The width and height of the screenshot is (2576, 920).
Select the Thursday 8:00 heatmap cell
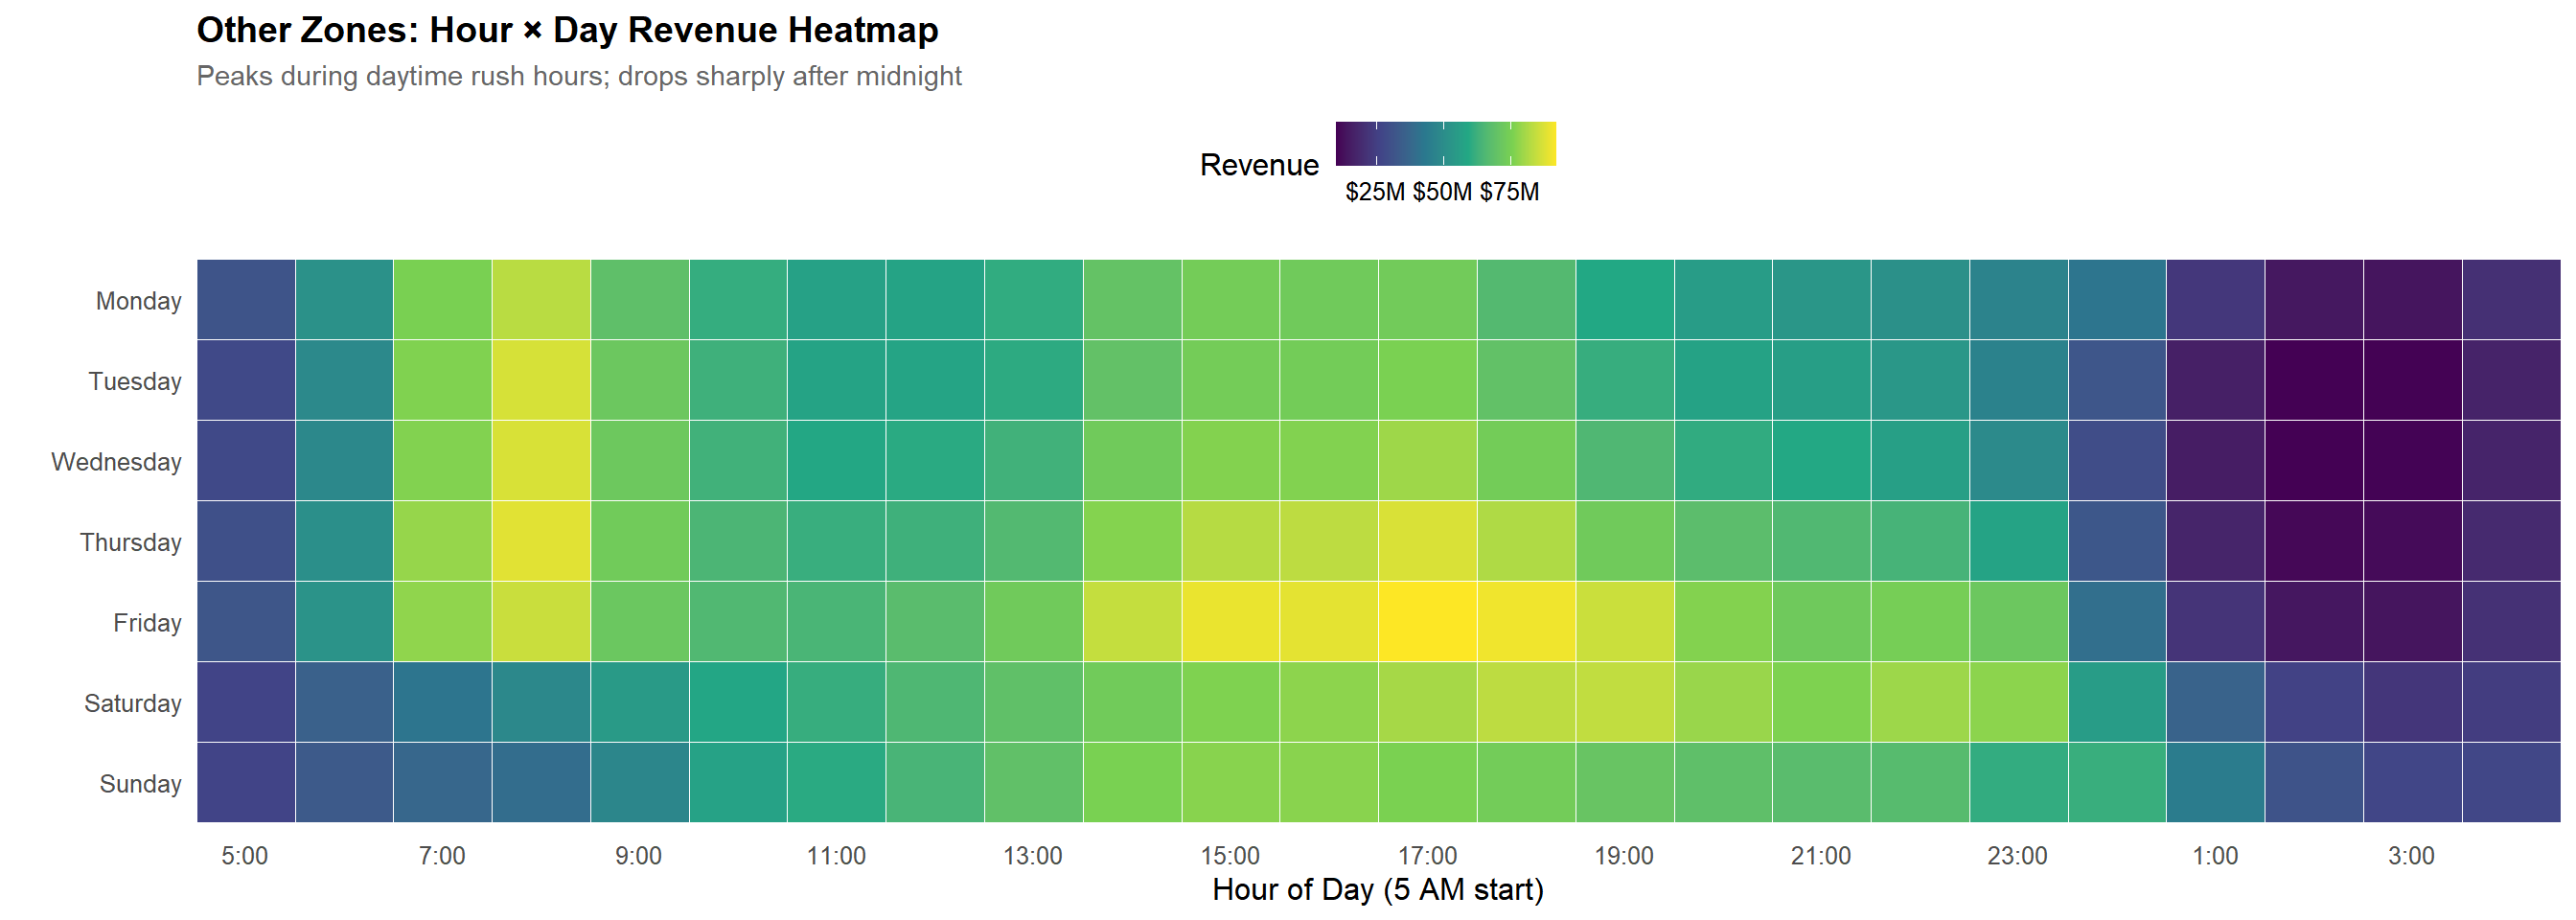pyautogui.click(x=541, y=541)
